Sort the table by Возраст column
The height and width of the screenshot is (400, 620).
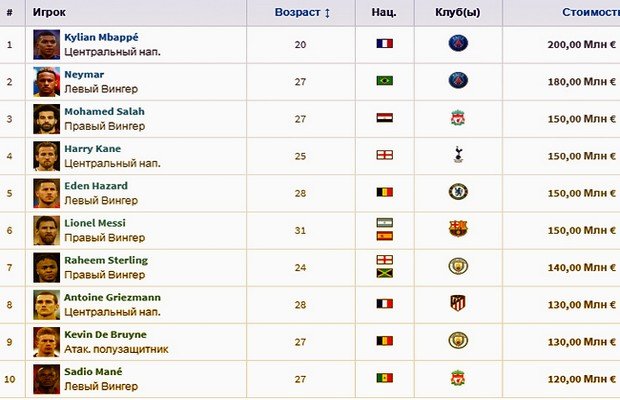(x=302, y=12)
